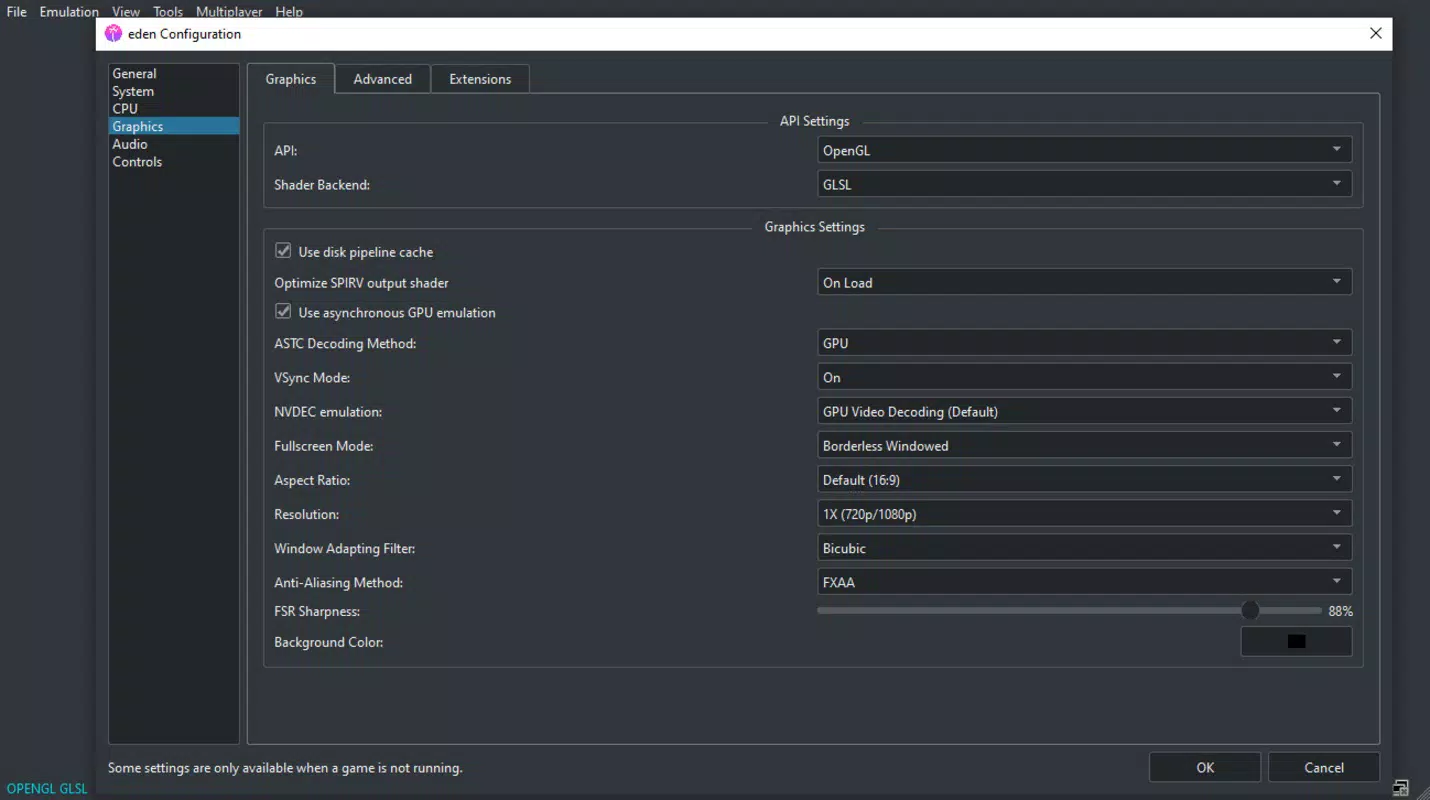This screenshot has width=1430, height=800.
Task: Click the FSR Sharpness slider handle
Action: (1250, 610)
